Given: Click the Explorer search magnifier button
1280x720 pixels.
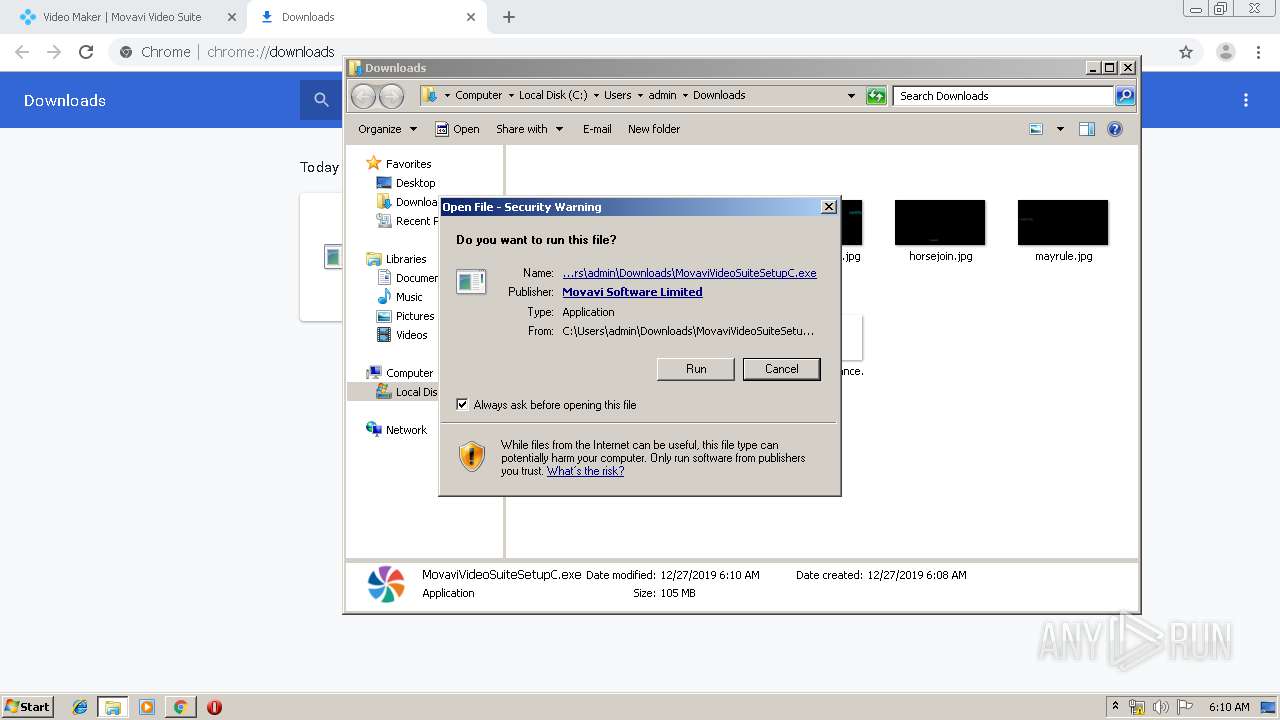Looking at the screenshot, I should pos(1125,96).
